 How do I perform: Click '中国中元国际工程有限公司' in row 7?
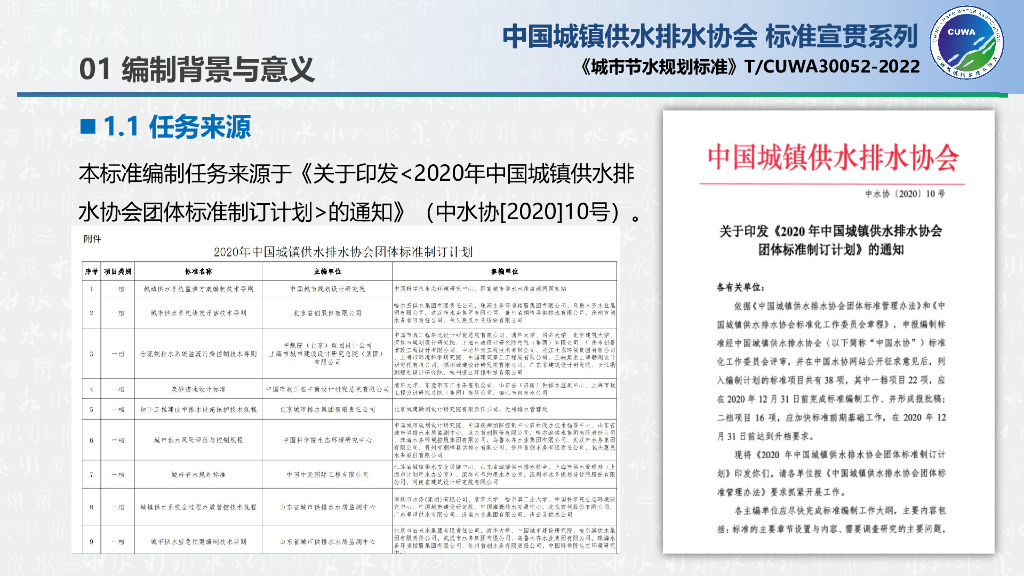tap(327, 475)
